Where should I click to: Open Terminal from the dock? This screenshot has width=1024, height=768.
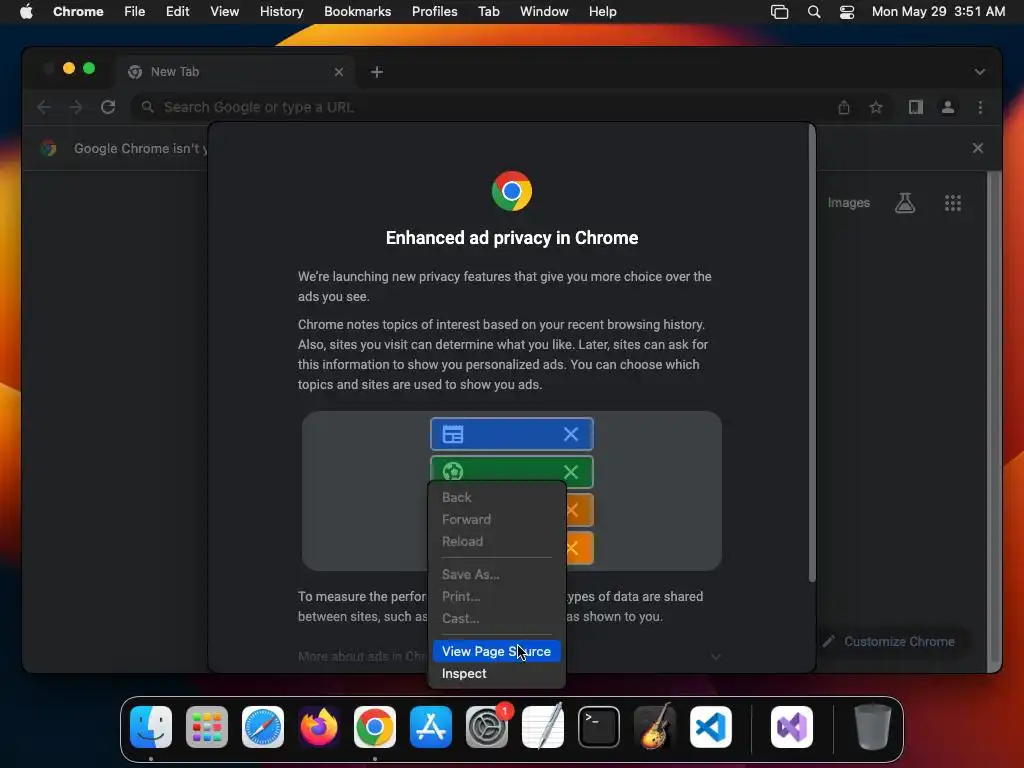(599, 727)
